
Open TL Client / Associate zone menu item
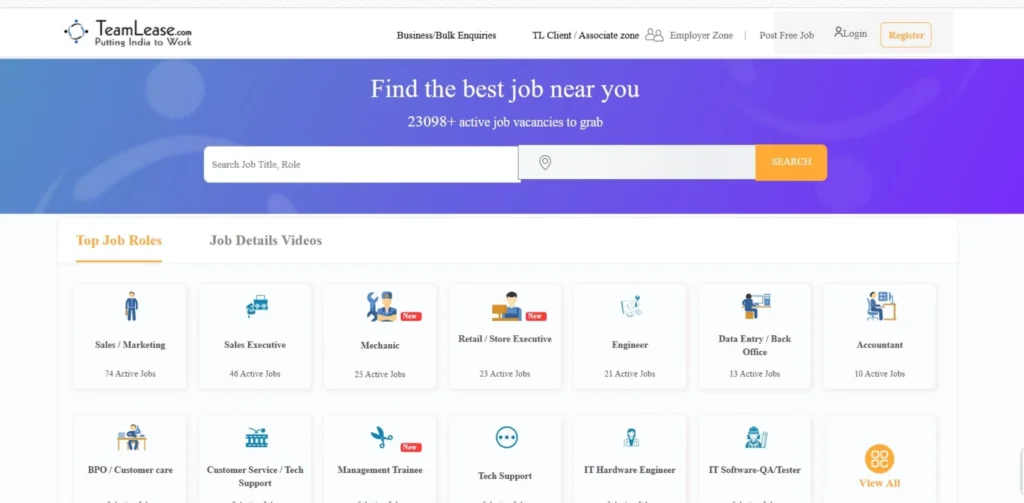586,35
